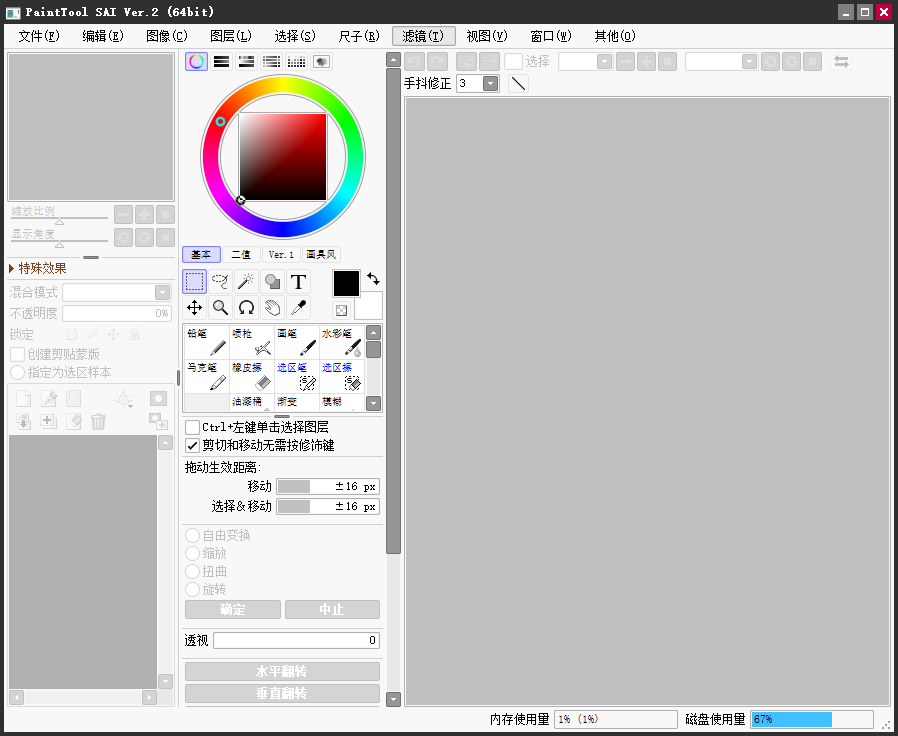Select the zoom magnifier tool

(220, 308)
